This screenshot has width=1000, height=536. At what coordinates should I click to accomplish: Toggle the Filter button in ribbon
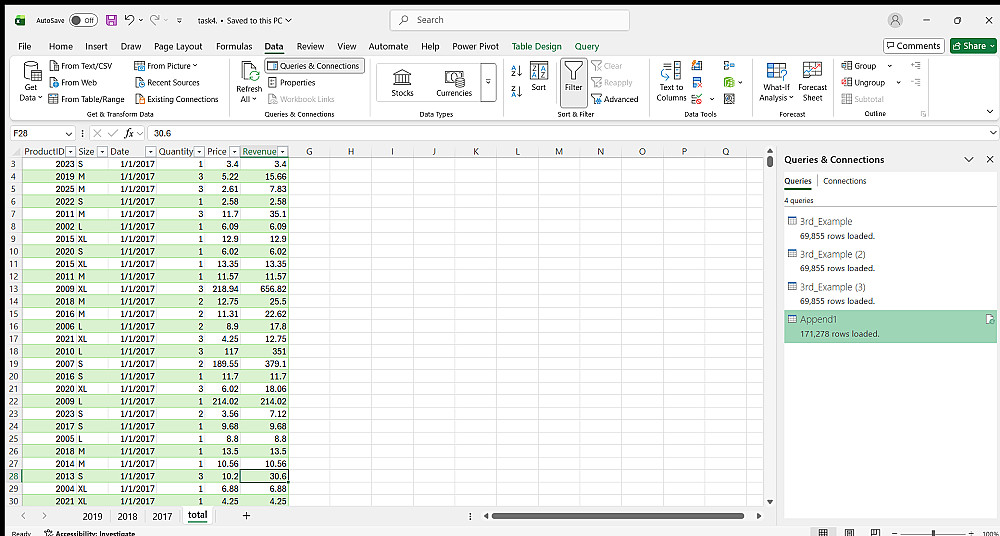[x=573, y=83]
